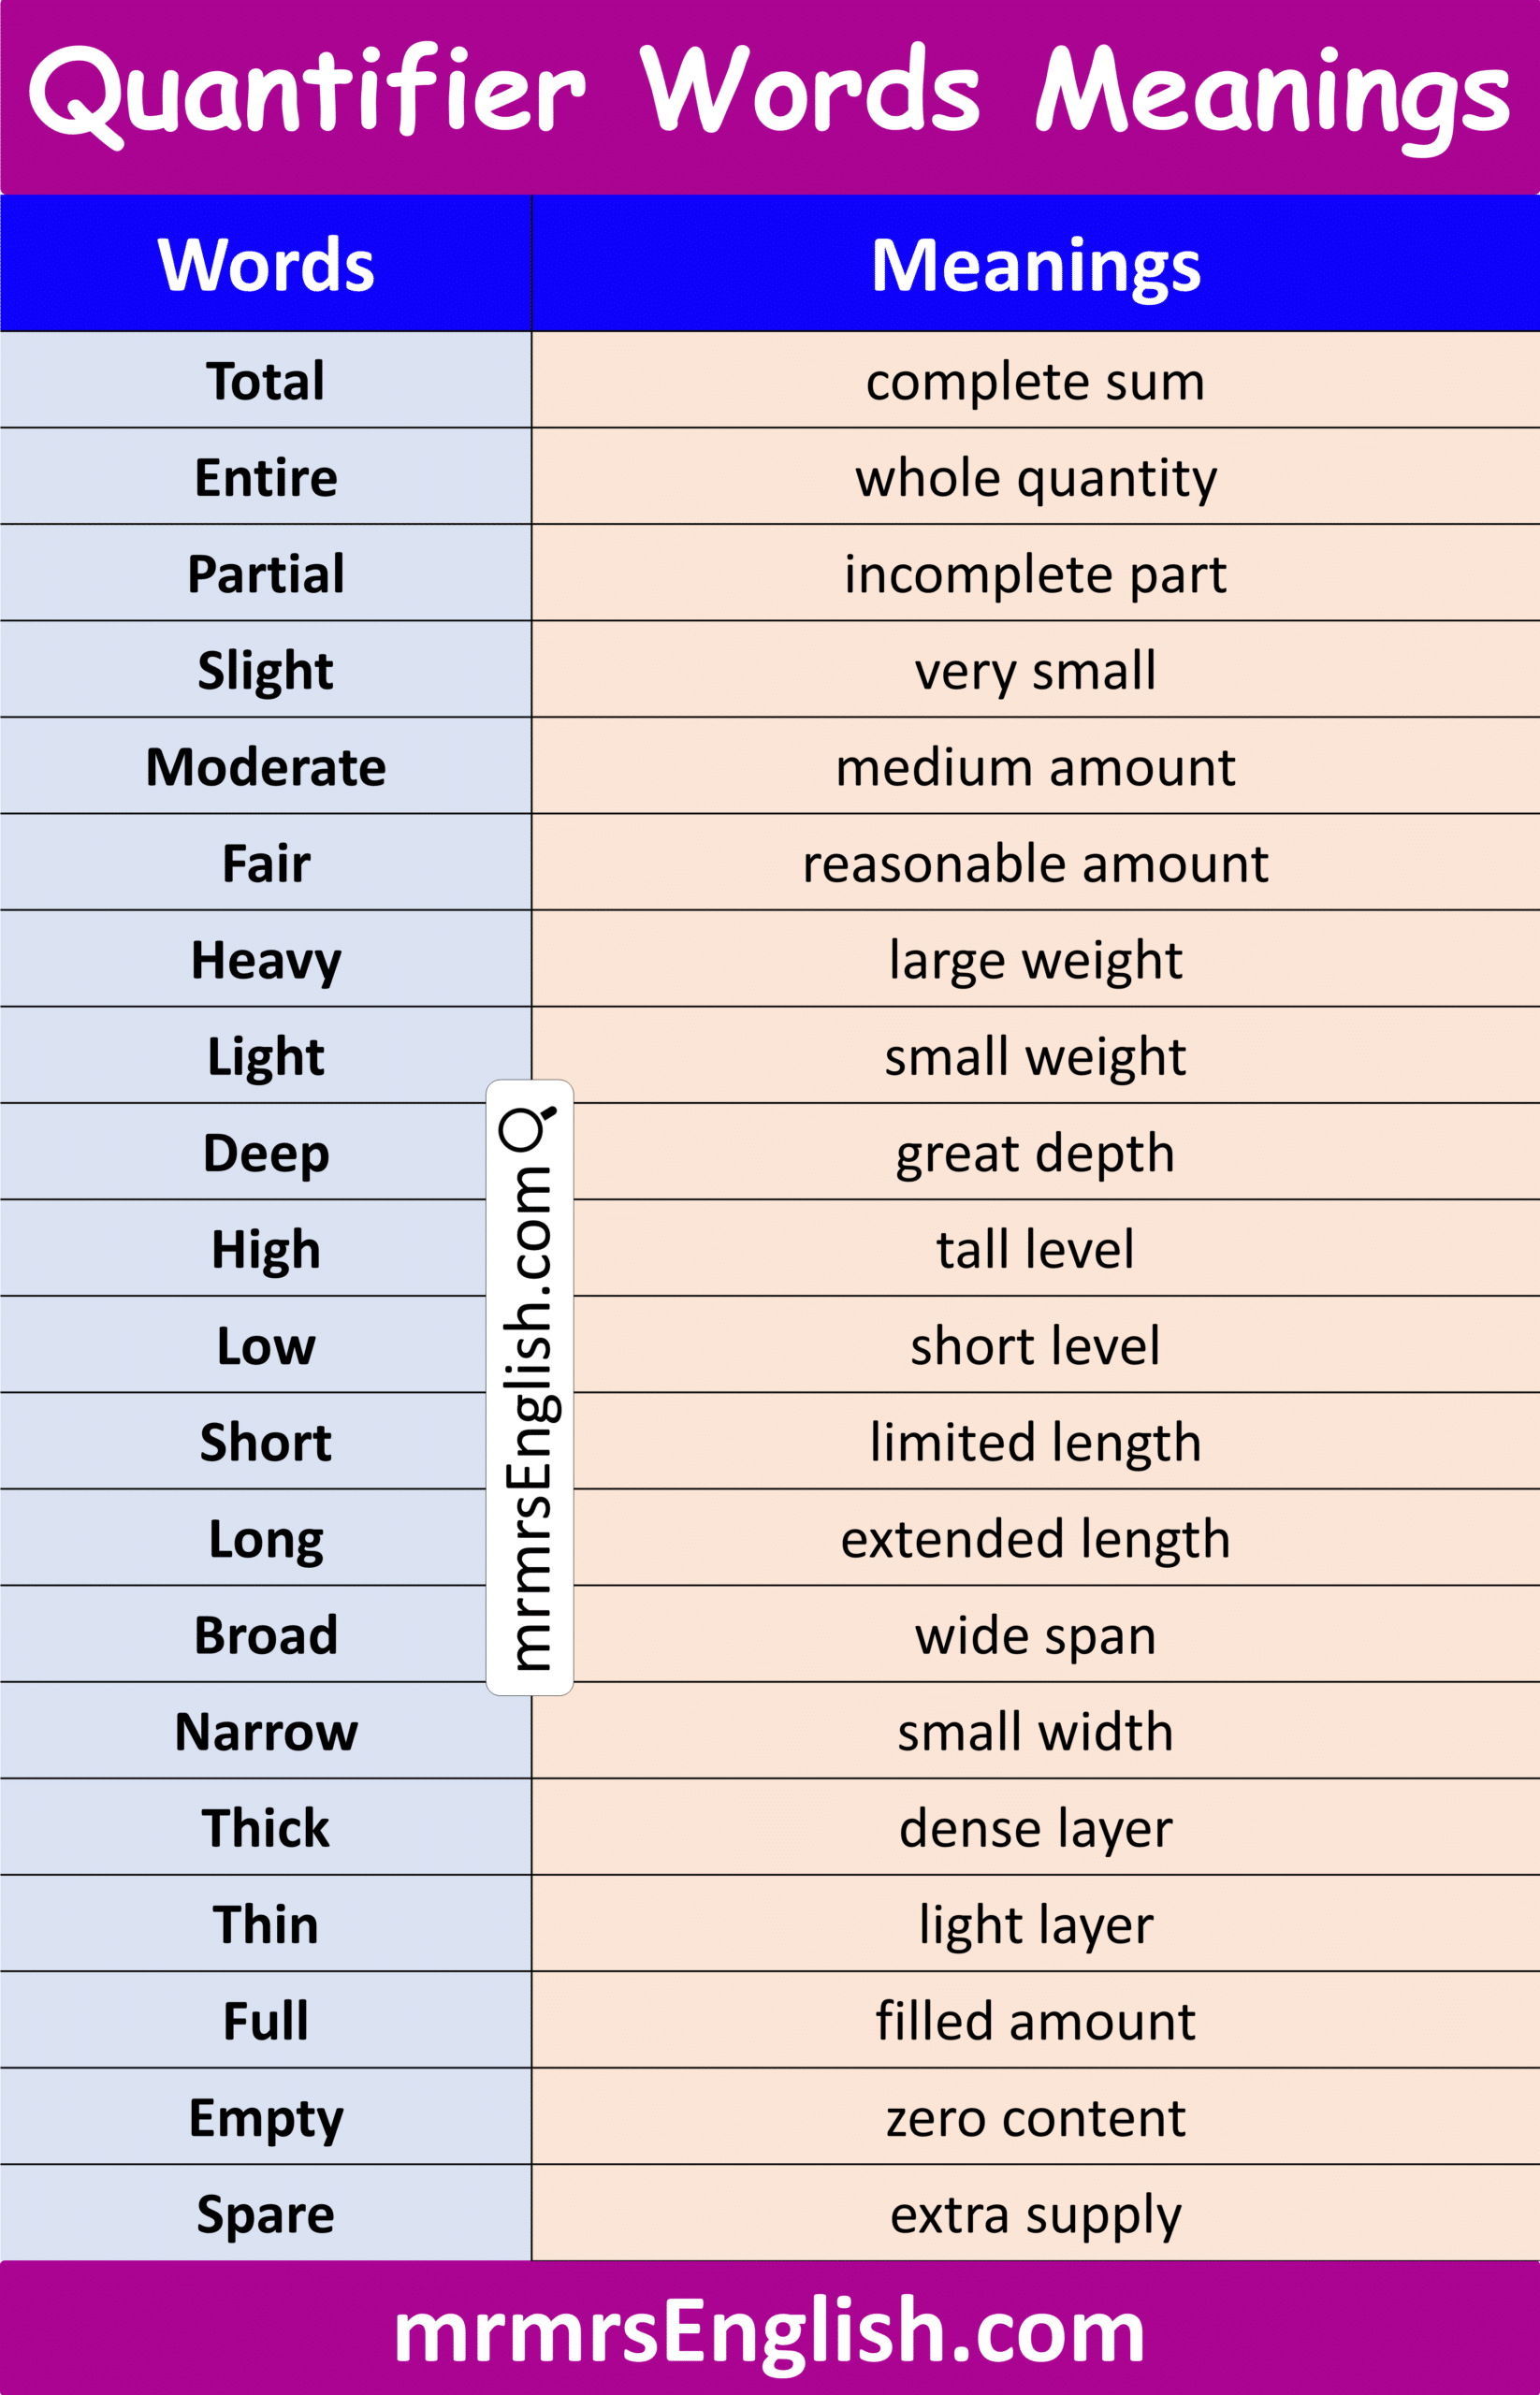Click the magnifier icon in the vertical watermark
Screen dimensions: 1540x2395
(x=527, y=1128)
